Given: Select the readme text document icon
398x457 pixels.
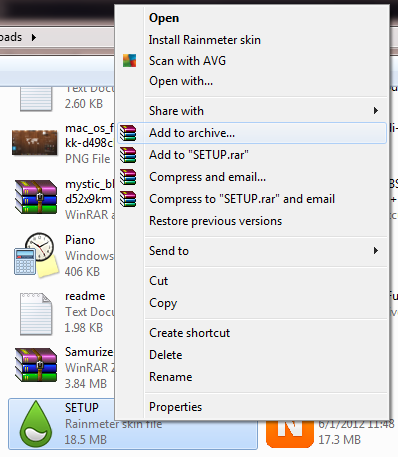Looking at the screenshot, I should [36, 314].
